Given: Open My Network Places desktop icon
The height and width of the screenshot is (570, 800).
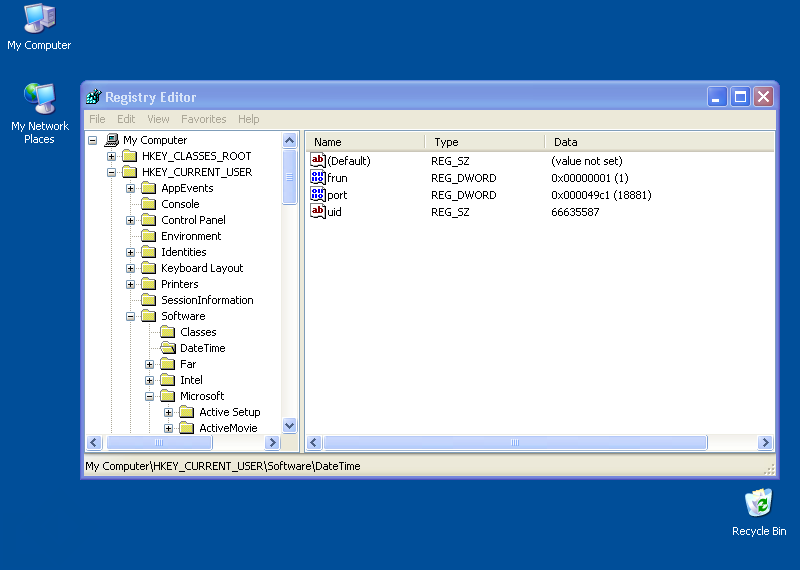Looking at the screenshot, I should [x=39, y=98].
